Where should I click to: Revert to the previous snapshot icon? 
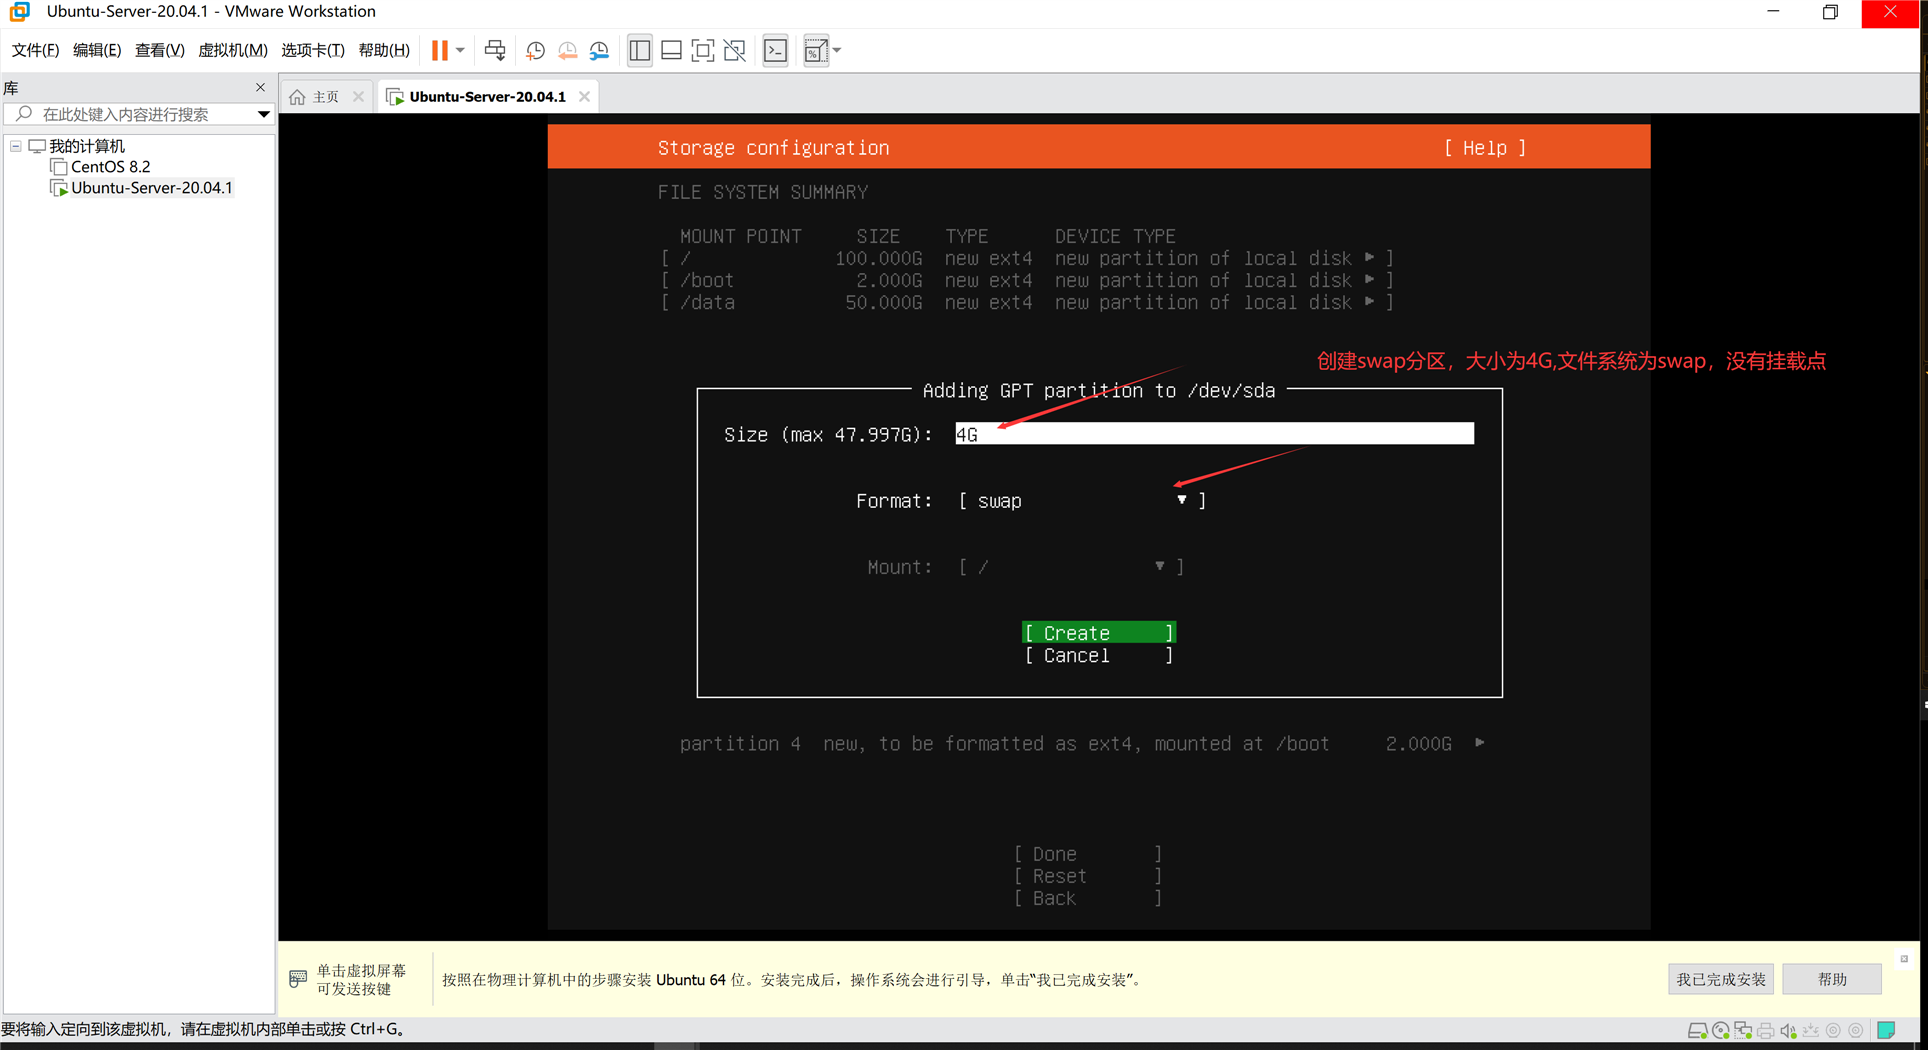(x=568, y=50)
